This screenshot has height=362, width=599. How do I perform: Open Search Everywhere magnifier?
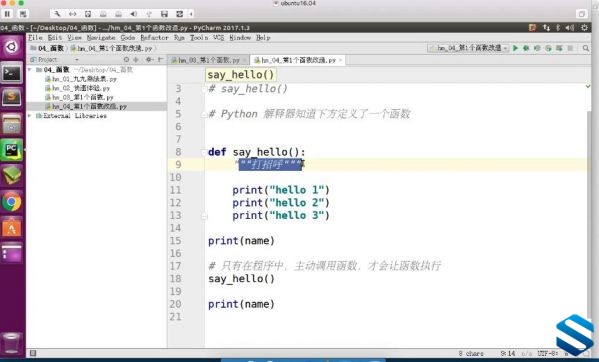[586, 48]
